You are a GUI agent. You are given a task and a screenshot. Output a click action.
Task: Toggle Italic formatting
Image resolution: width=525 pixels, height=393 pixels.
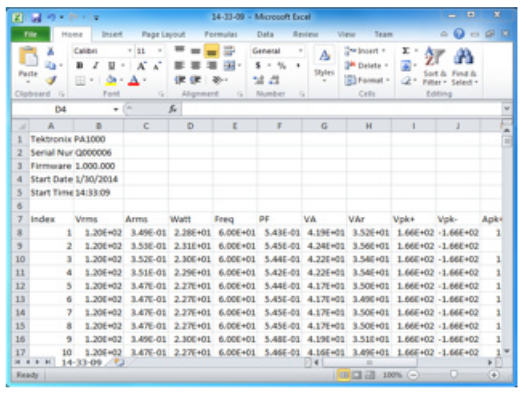point(95,66)
